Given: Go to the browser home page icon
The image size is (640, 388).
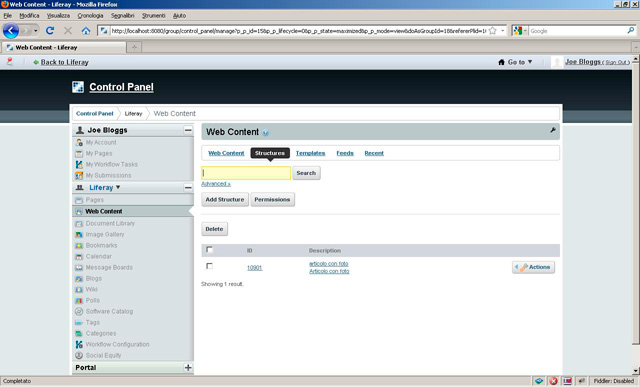Looking at the screenshot, I should click(x=86, y=31).
